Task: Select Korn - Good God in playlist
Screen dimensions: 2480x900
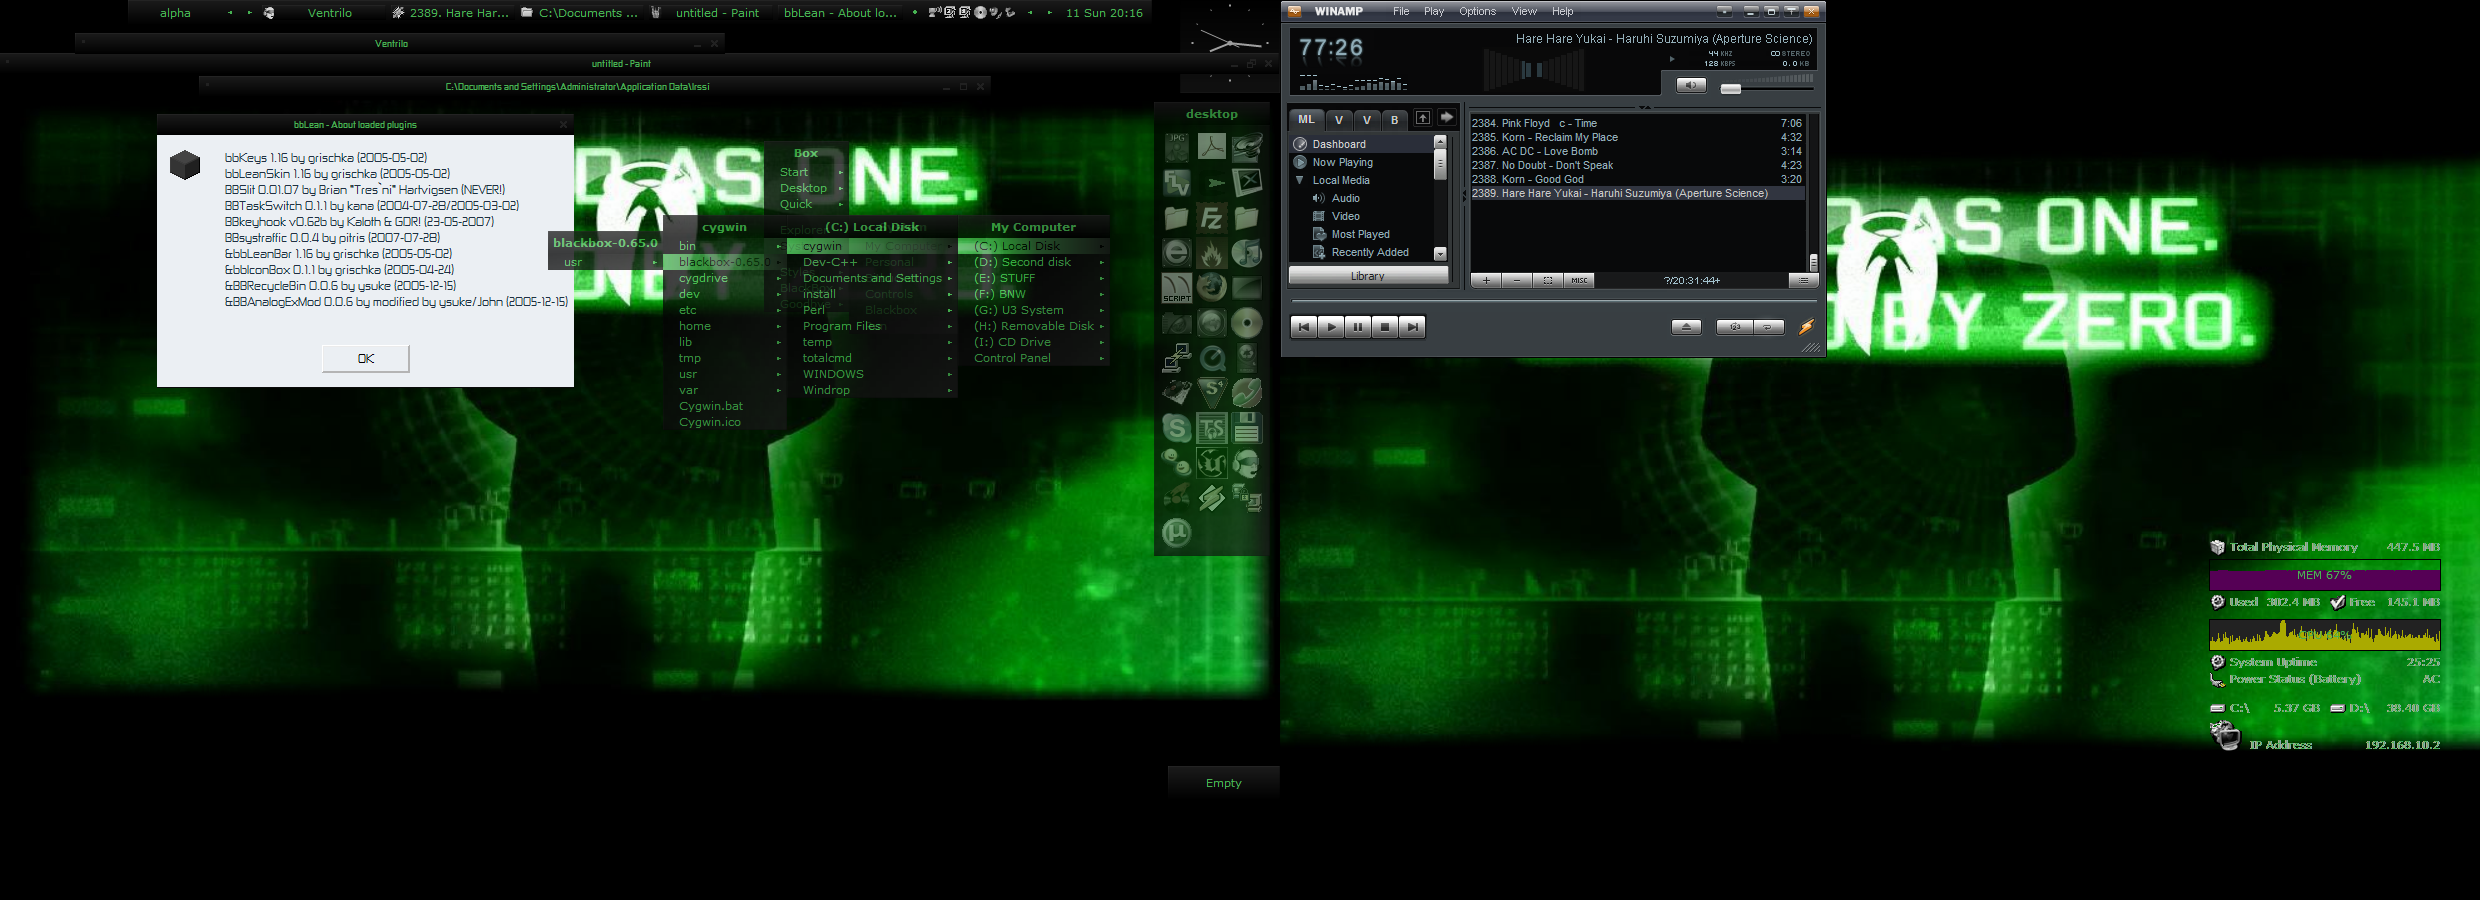Action: click(1636, 179)
